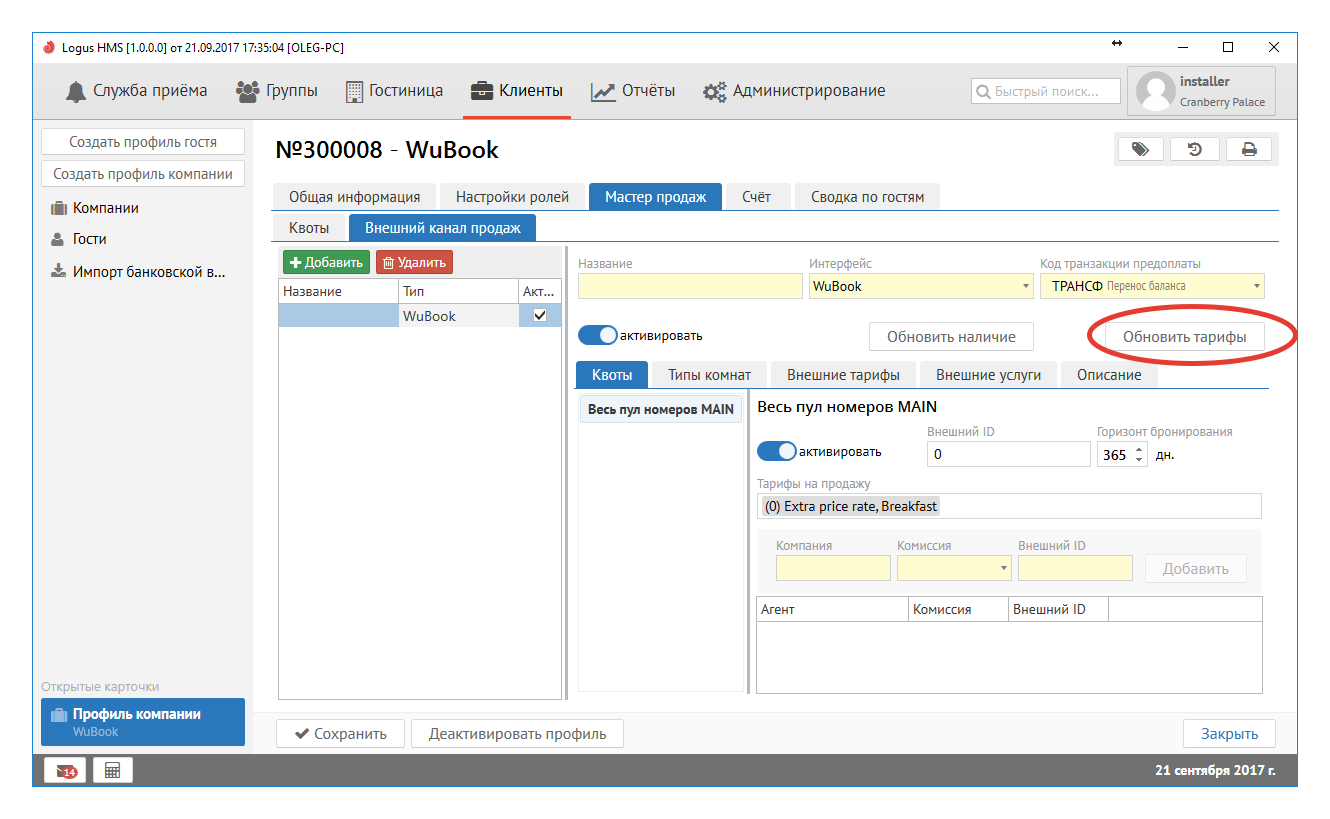Click the Компания input field

(x=833, y=569)
